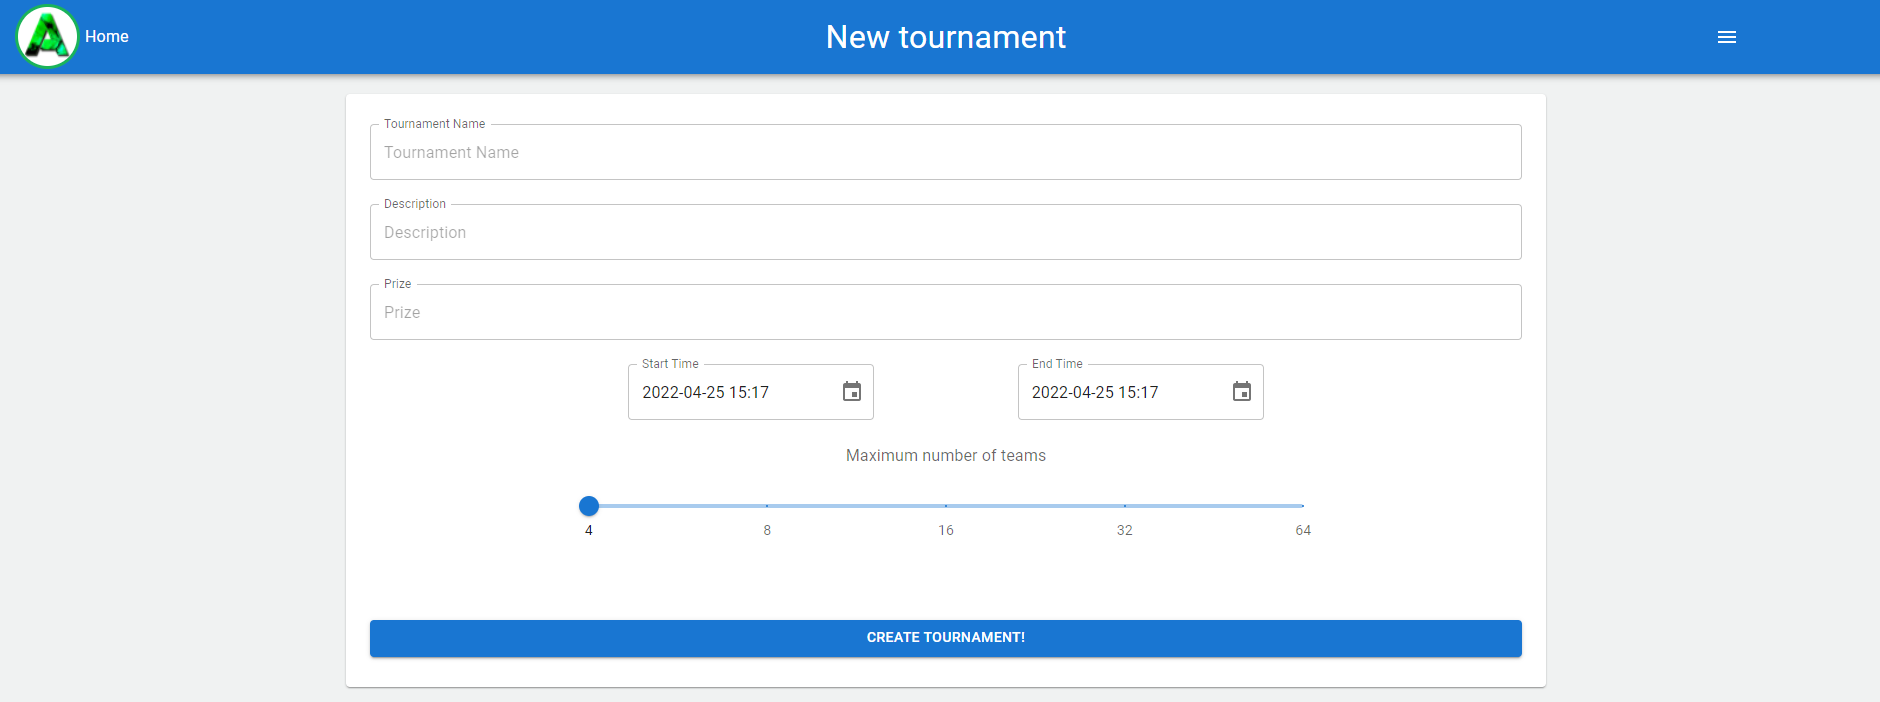Grab the slider handle at 4 teams
Screen dimensions: 1880x702
click(589, 506)
